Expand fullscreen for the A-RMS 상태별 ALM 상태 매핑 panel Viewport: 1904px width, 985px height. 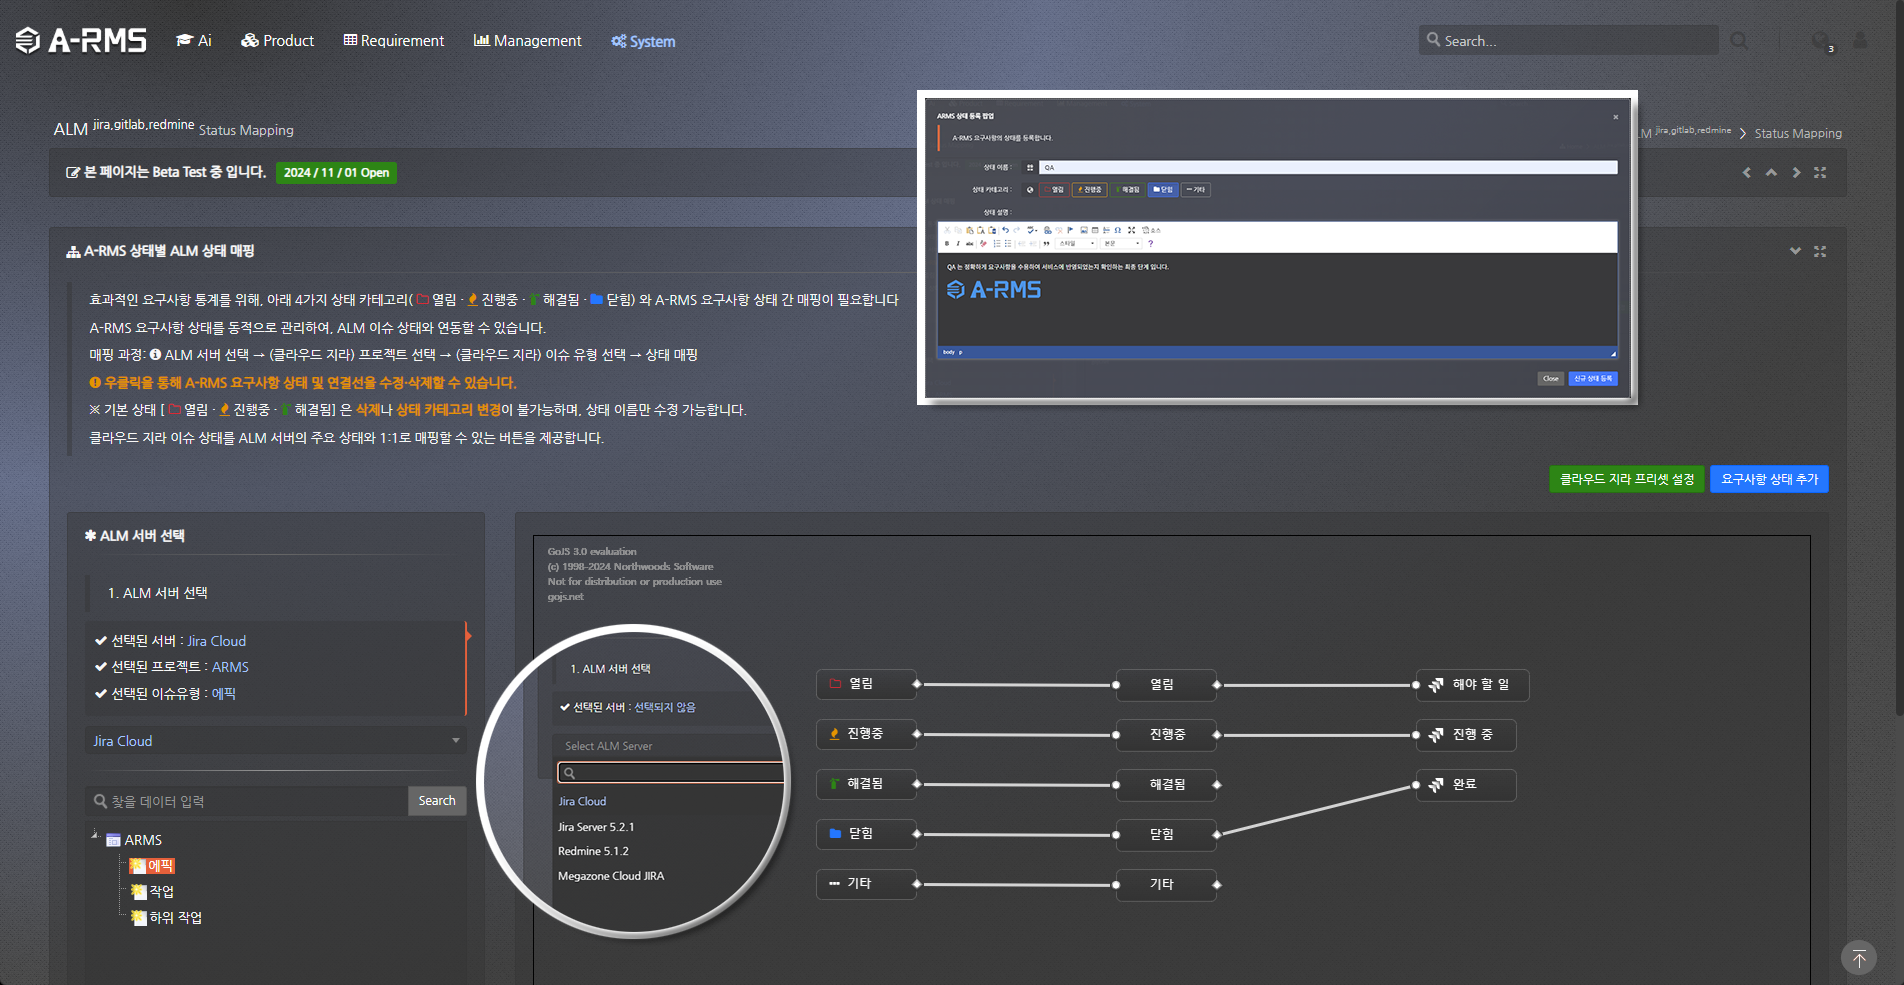pos(1820,252)
